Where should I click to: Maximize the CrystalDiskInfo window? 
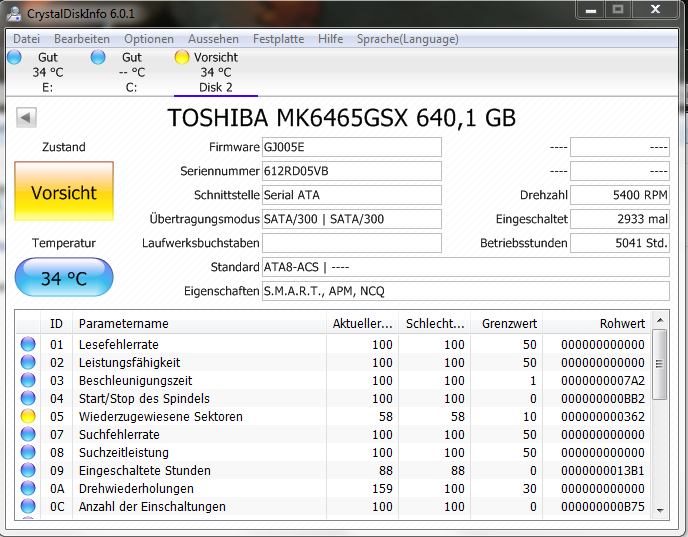point(618,9)
